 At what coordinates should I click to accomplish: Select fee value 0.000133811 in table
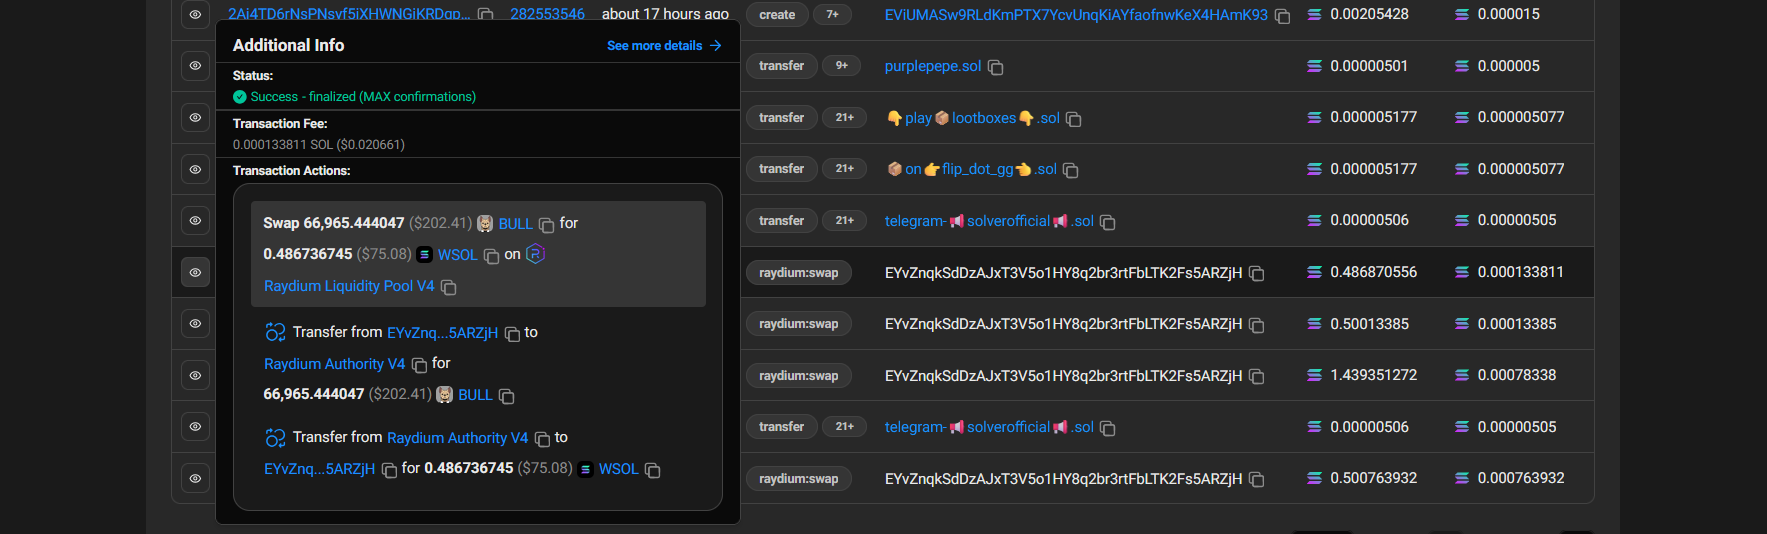click(1520, 272)
